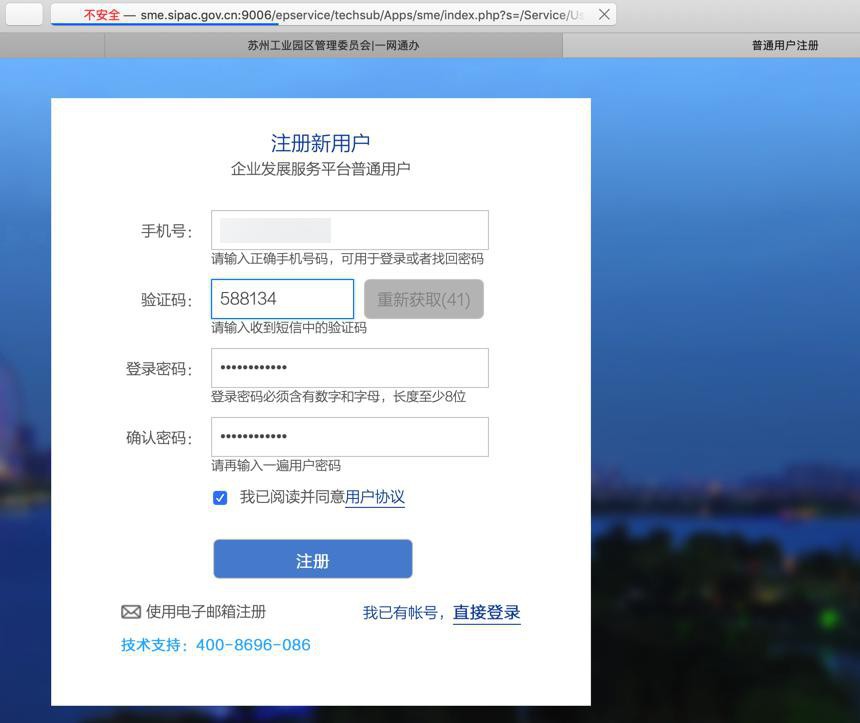This screenshot has height=723, width=860.
Task: Choose 使用电子邮箱注册 option
Action: point(206,612)
